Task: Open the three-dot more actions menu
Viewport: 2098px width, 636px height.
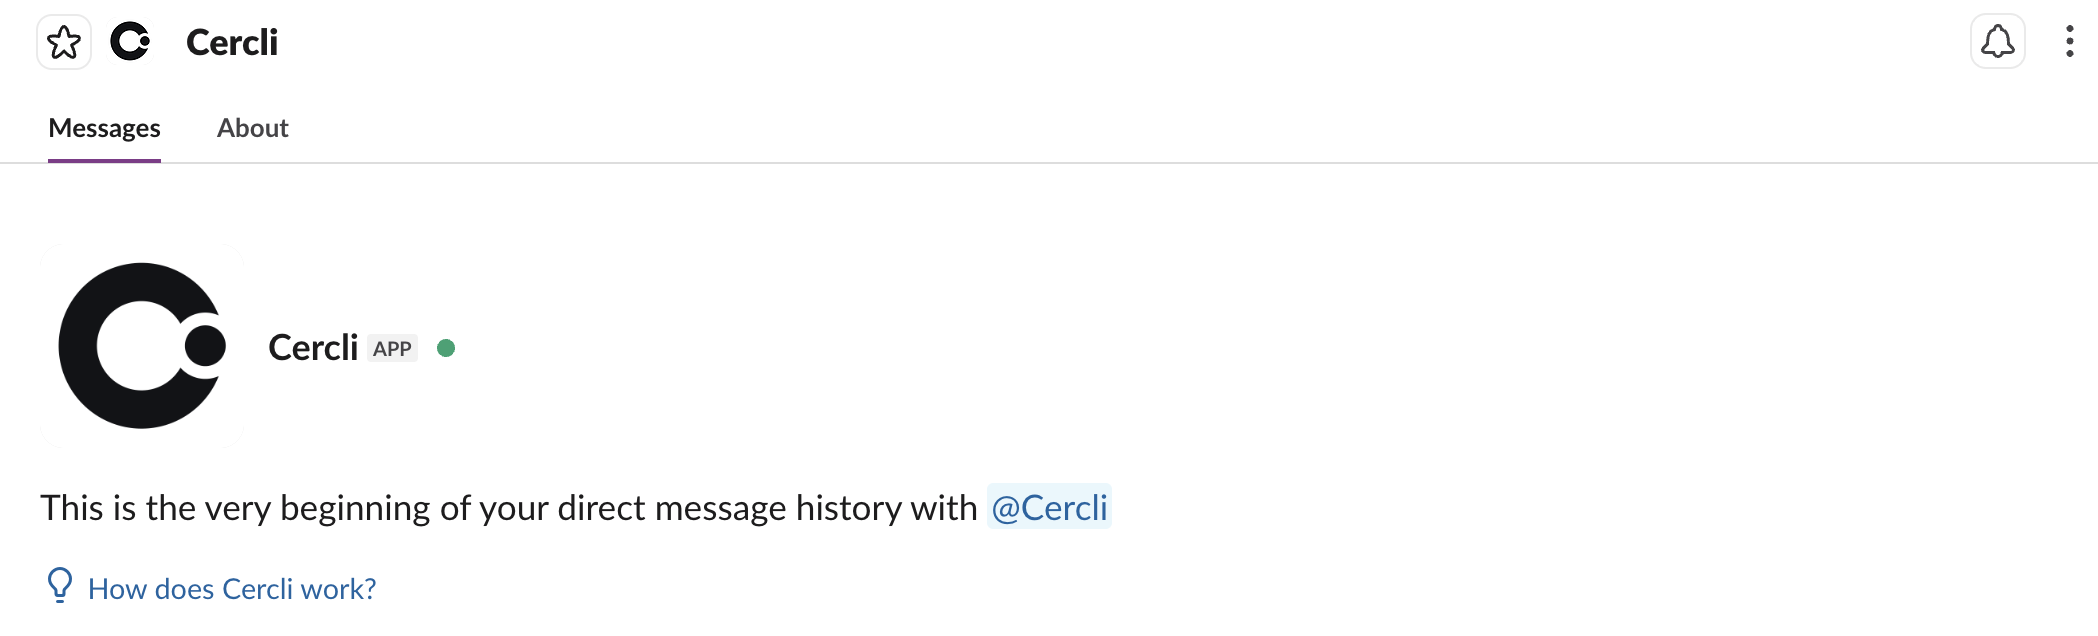Action: [x=2069, y=42]
